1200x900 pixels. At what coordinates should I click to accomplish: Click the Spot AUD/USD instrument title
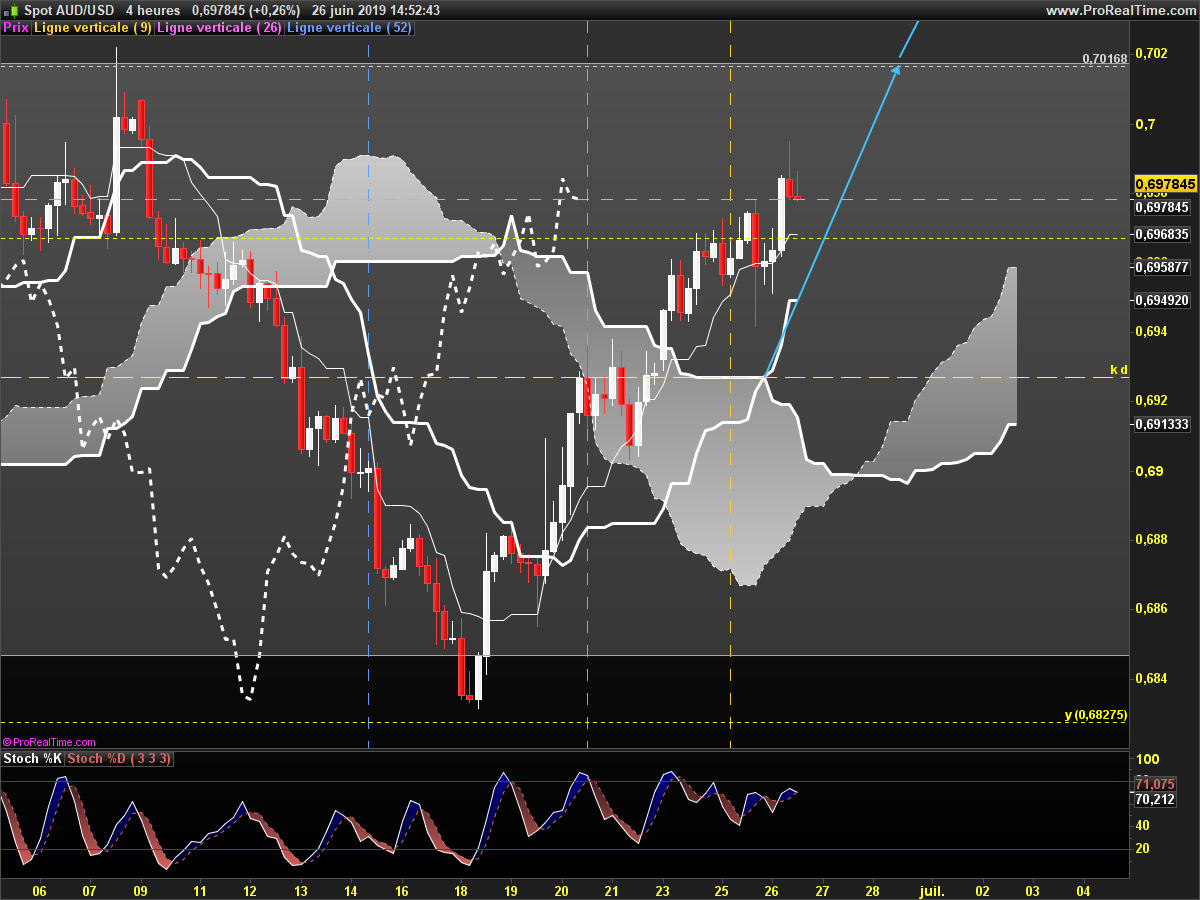69,10
